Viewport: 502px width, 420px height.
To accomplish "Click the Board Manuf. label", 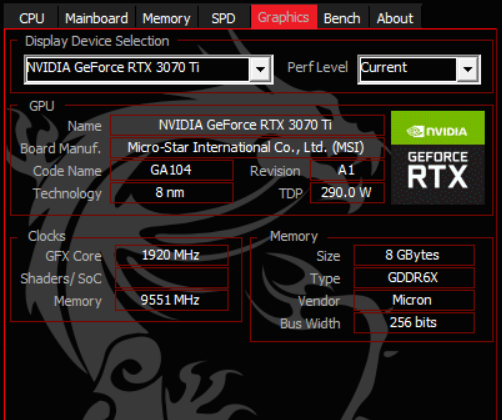I will click(x=60, y=148).
